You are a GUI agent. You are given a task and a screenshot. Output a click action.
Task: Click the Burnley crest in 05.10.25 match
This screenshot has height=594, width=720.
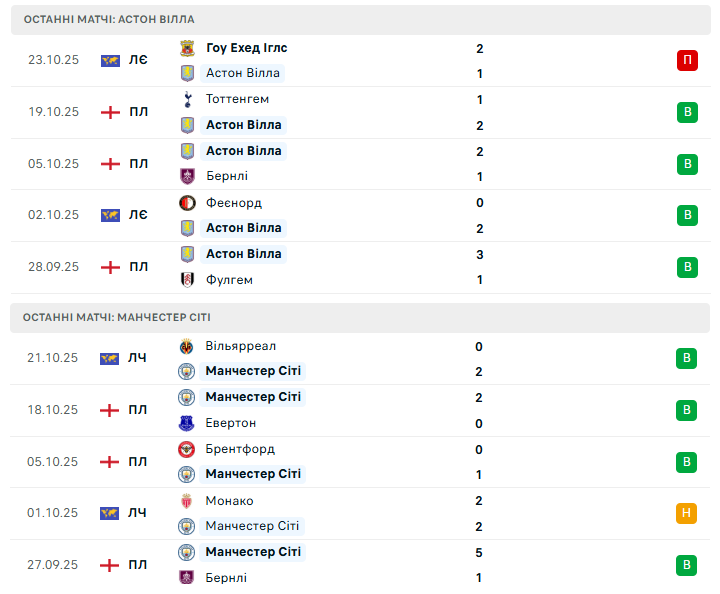[186, 177]
